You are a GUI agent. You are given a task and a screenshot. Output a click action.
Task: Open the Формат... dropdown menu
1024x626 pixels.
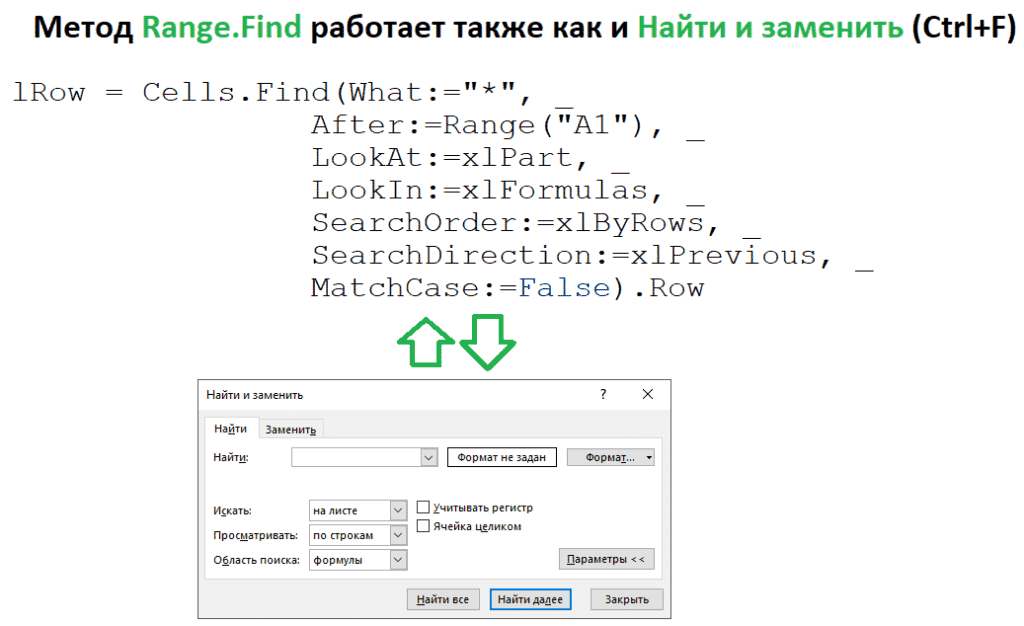click(611, 456)
